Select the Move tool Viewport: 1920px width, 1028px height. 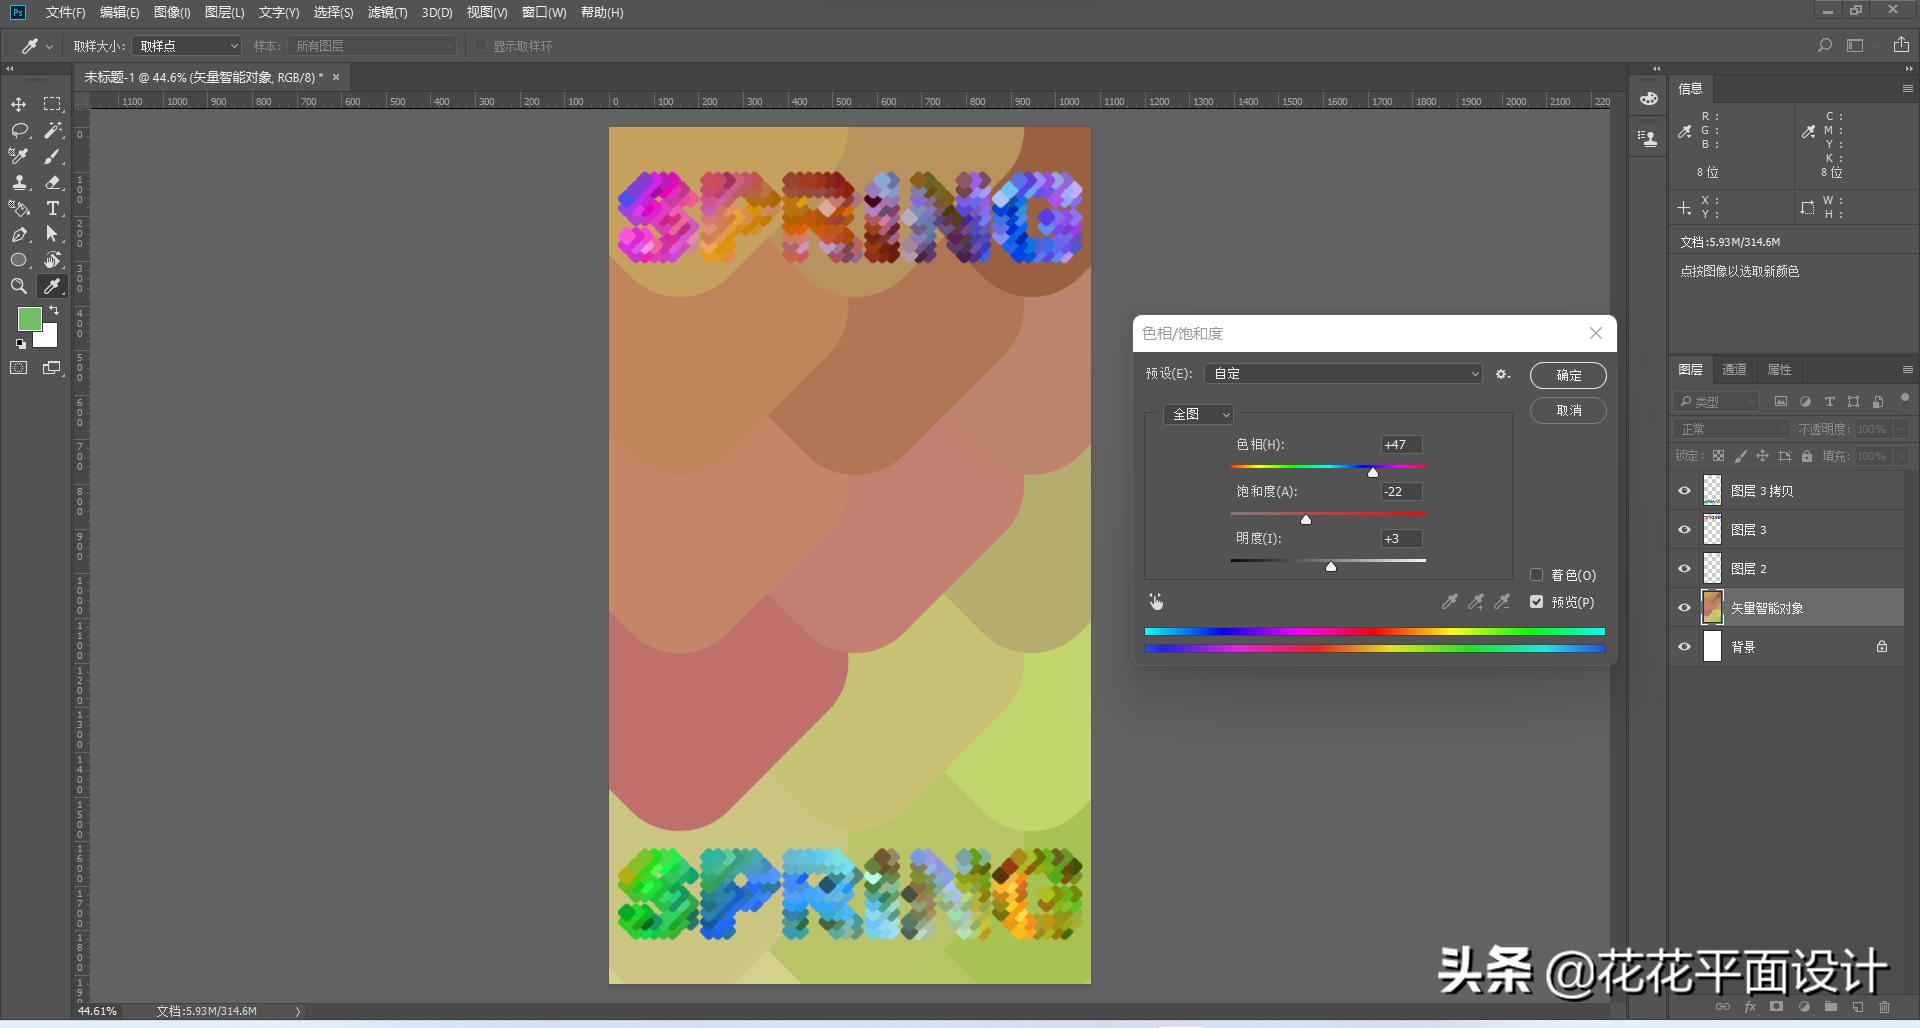point(19,105)
